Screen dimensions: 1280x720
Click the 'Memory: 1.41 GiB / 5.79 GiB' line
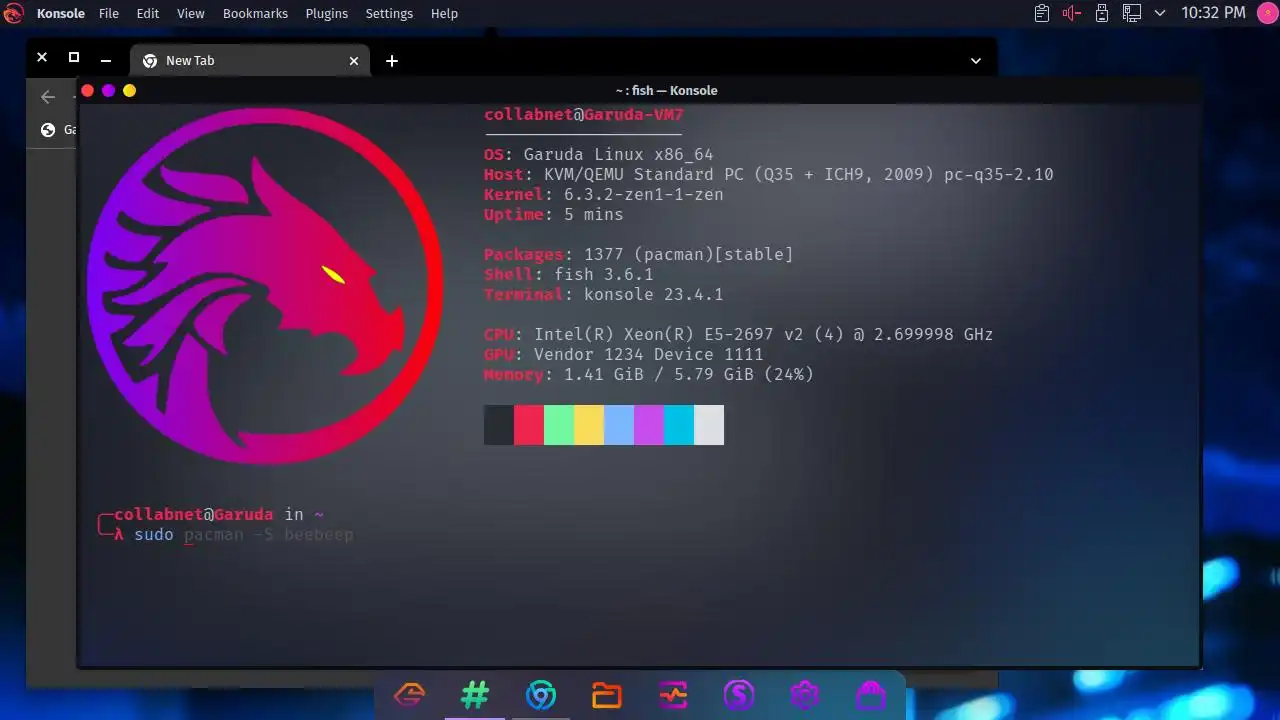pyautogui.click(x=649, y=374)
